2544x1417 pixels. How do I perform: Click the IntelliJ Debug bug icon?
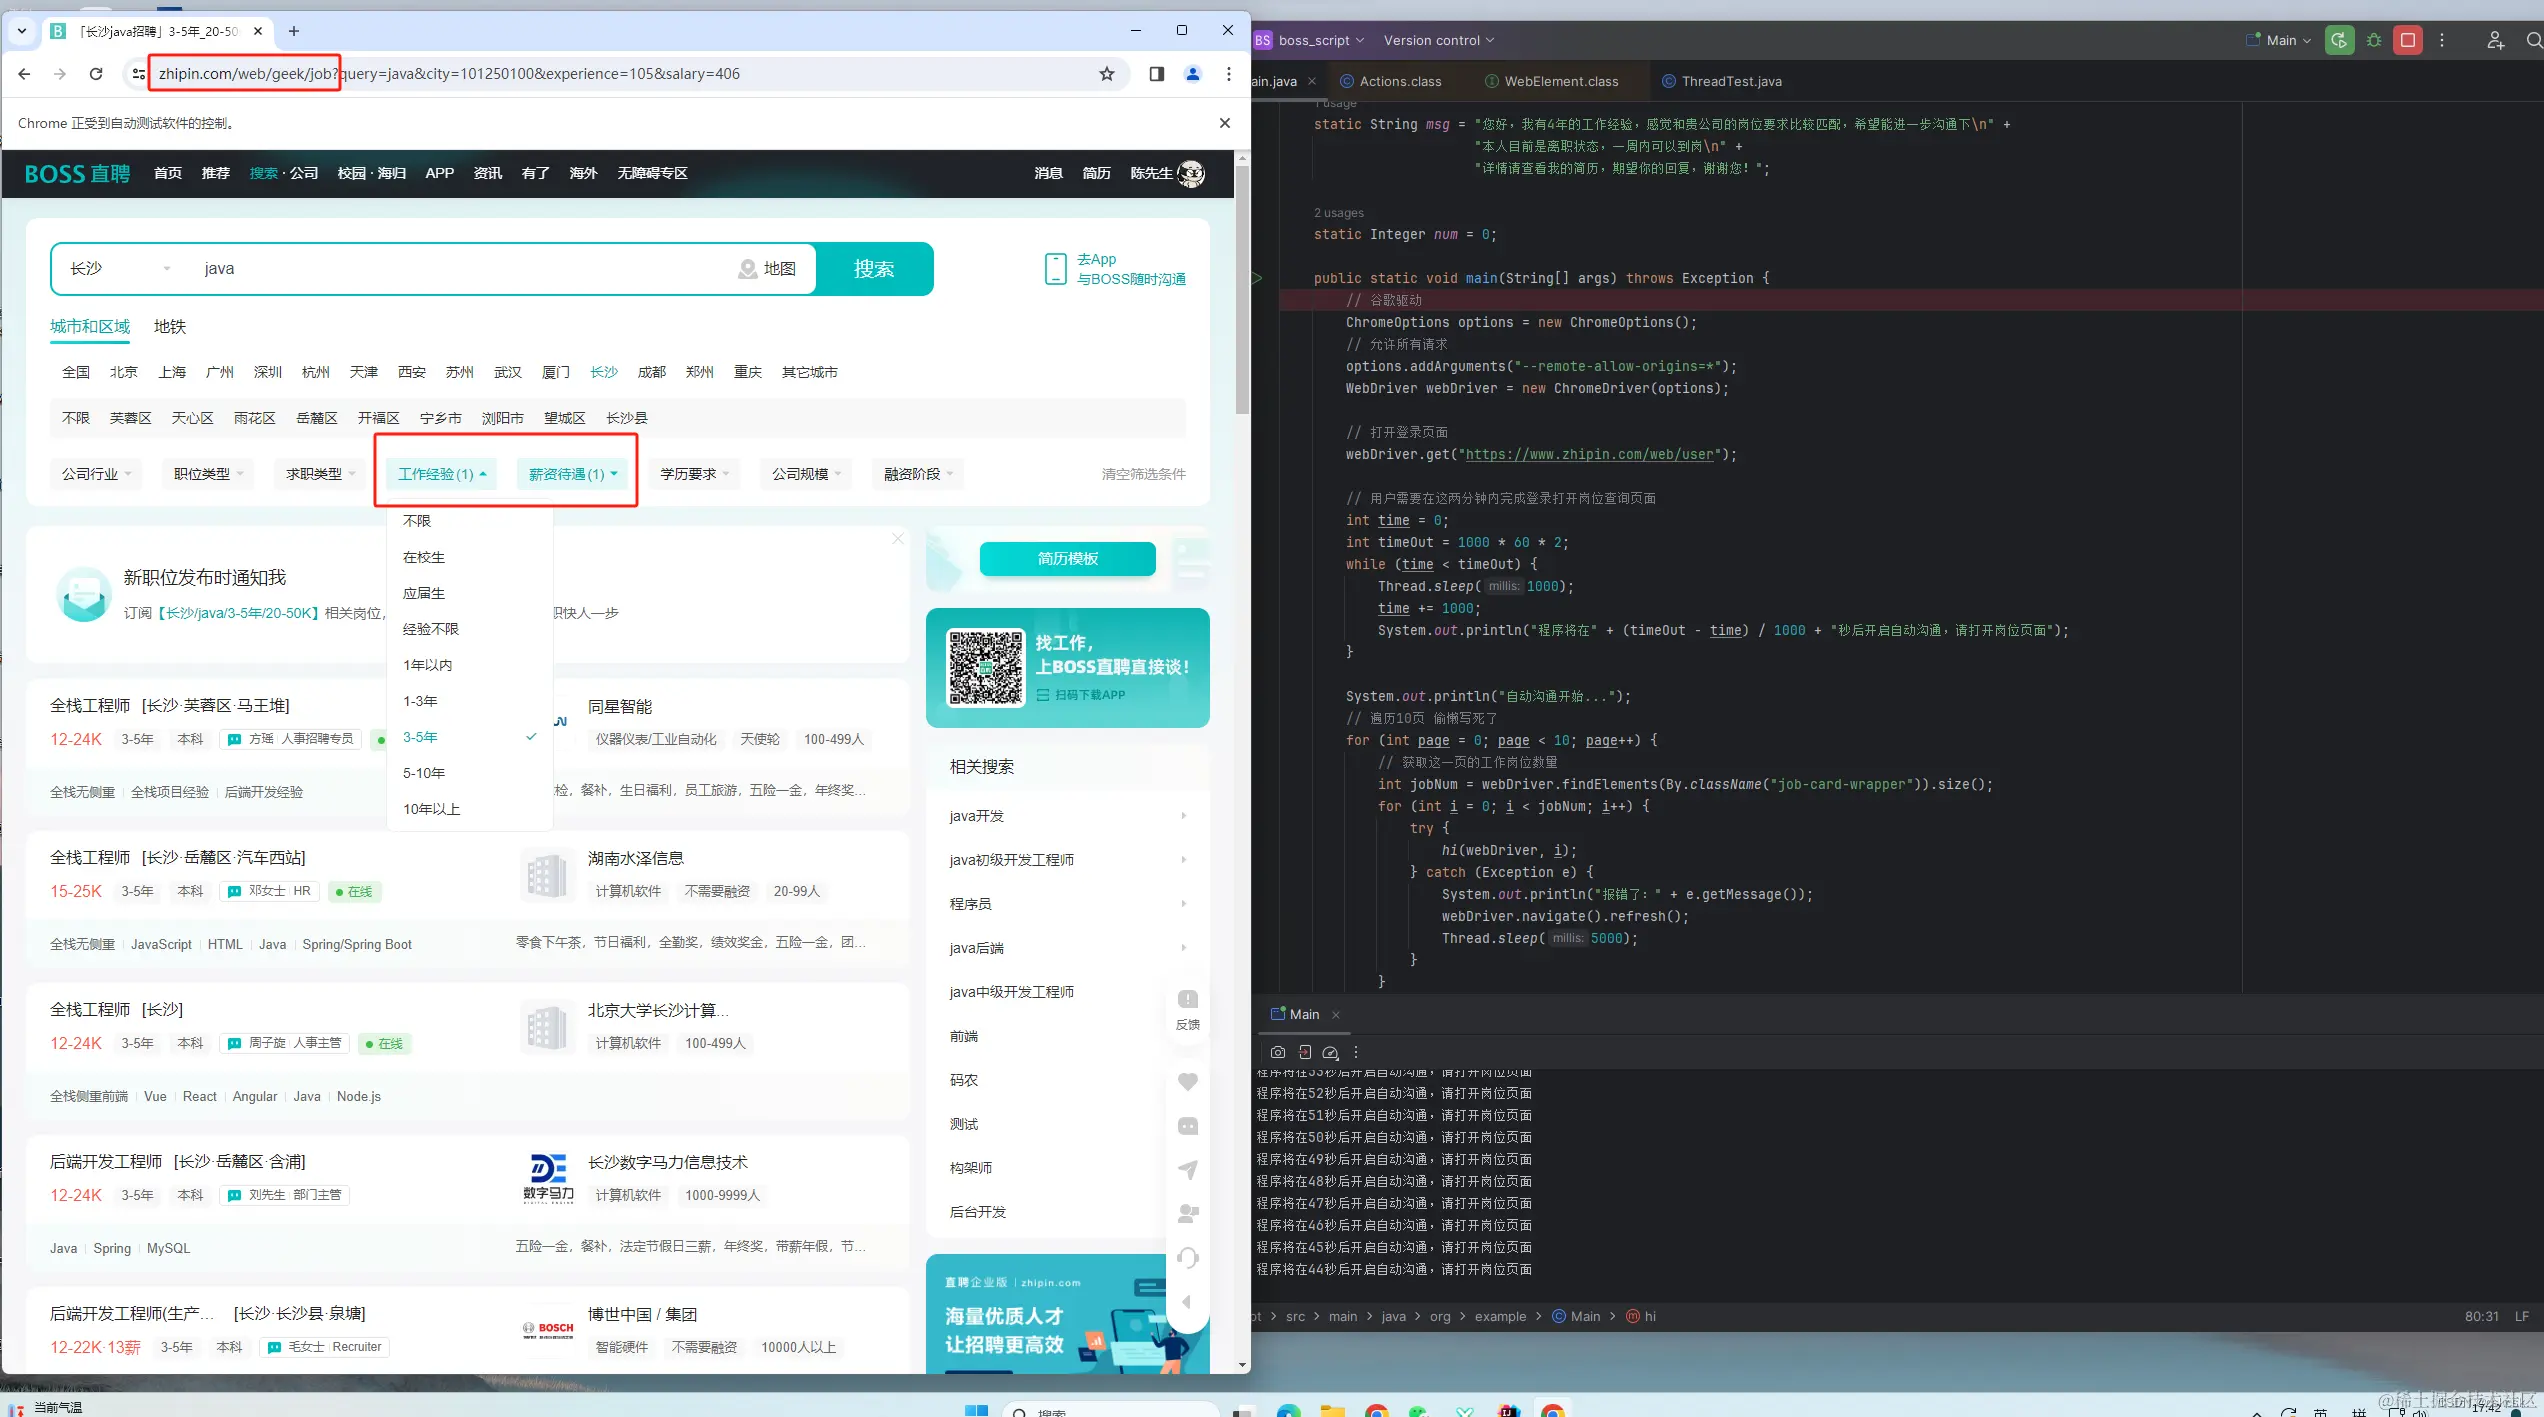(2374, 40)
